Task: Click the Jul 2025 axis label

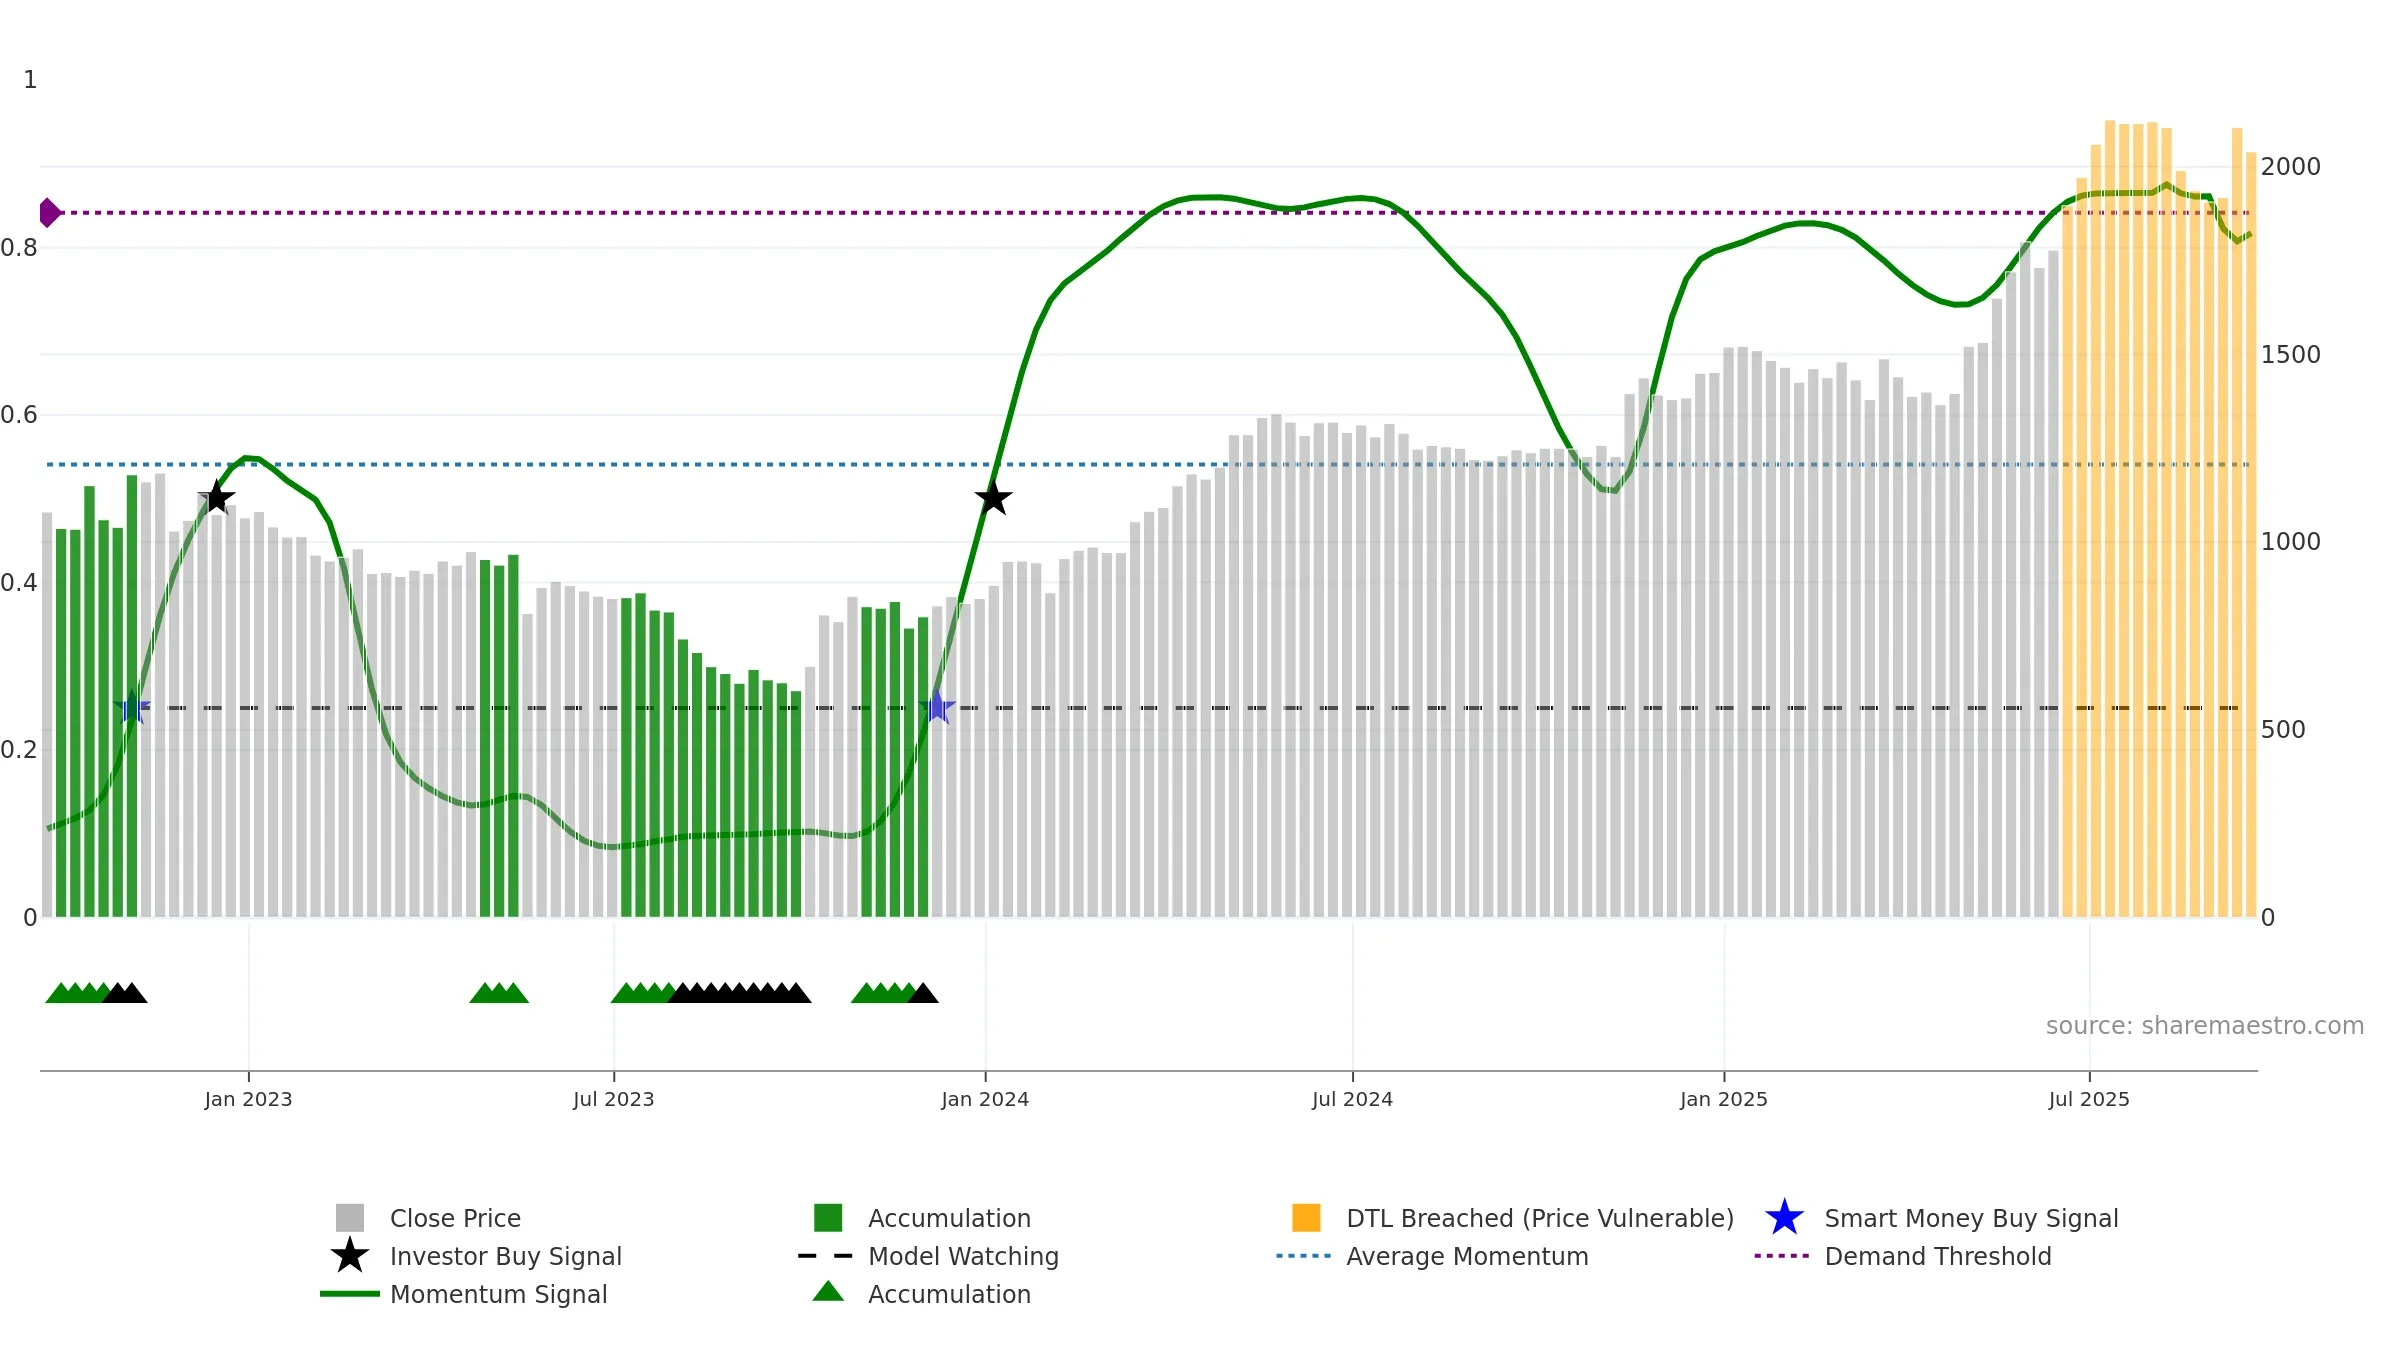Action: (2089, 1099)
